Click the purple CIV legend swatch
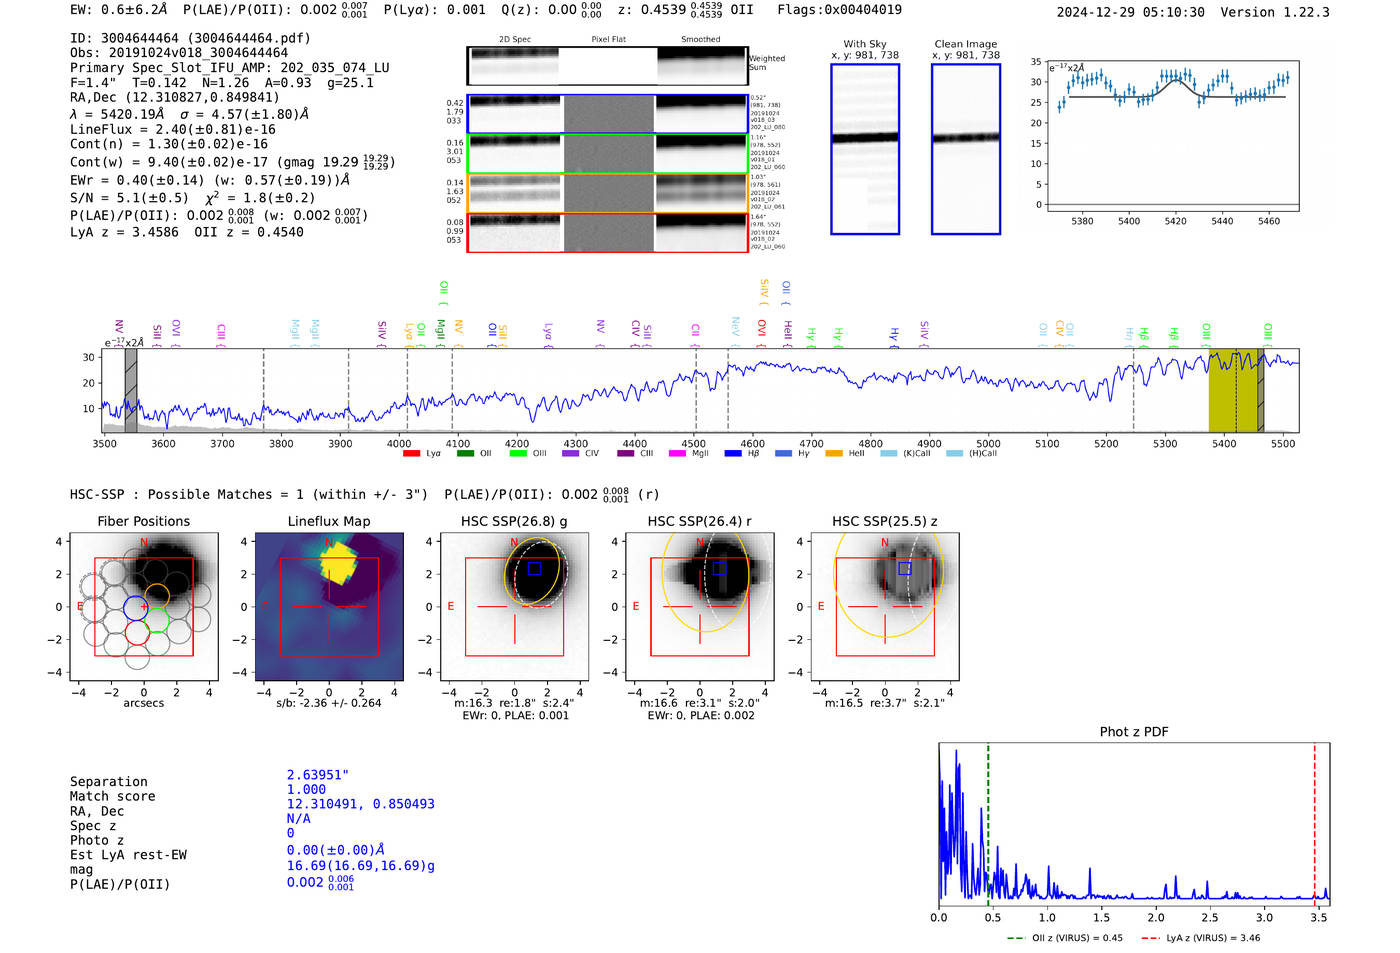The height and width of the screenshot is (953, 1400). (571, 454)
